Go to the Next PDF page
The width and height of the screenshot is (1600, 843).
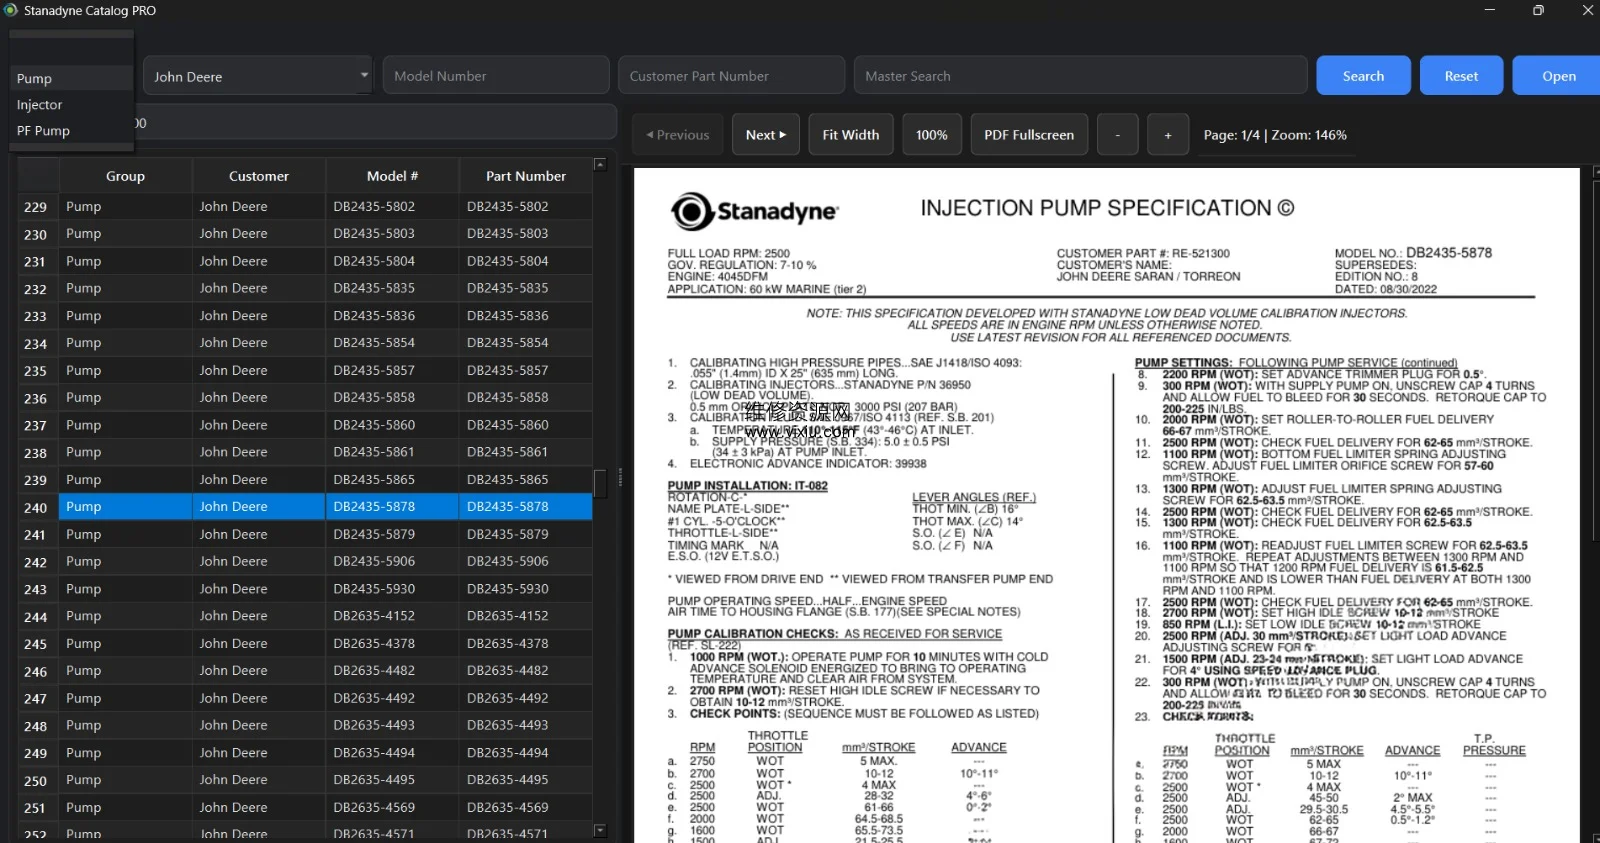point(766,135)
